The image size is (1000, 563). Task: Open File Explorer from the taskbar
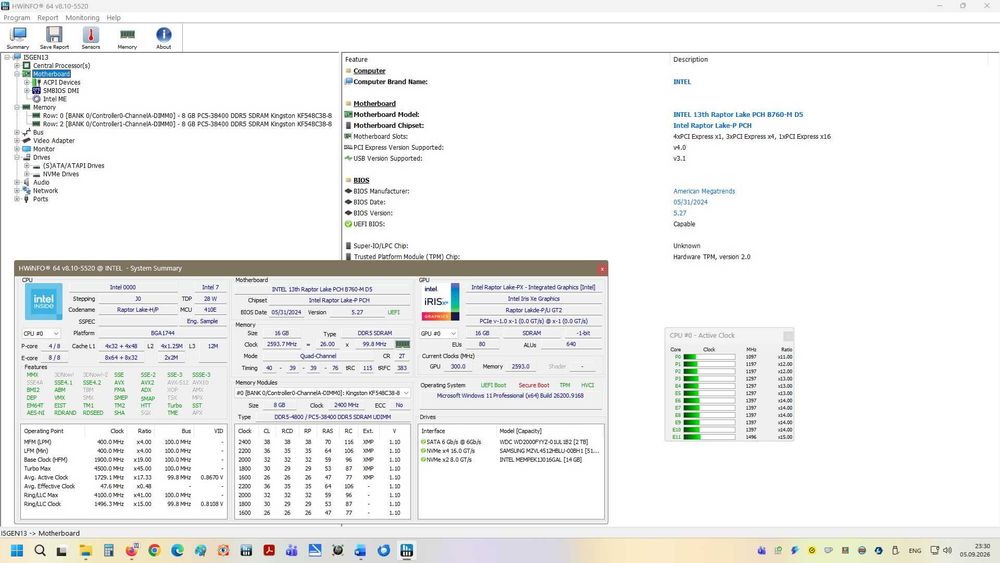pyautogui.click(x=85, y=551)
